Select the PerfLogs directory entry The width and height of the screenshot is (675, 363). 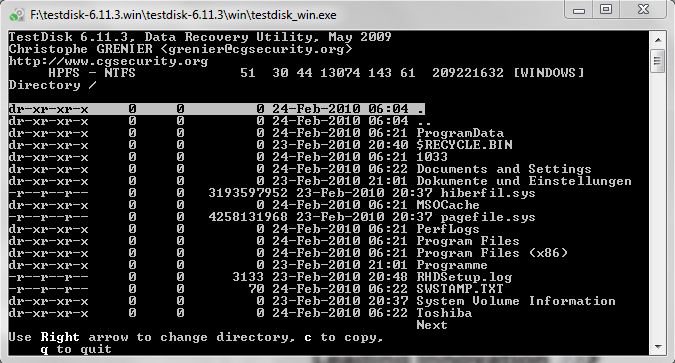click(244, 230)
